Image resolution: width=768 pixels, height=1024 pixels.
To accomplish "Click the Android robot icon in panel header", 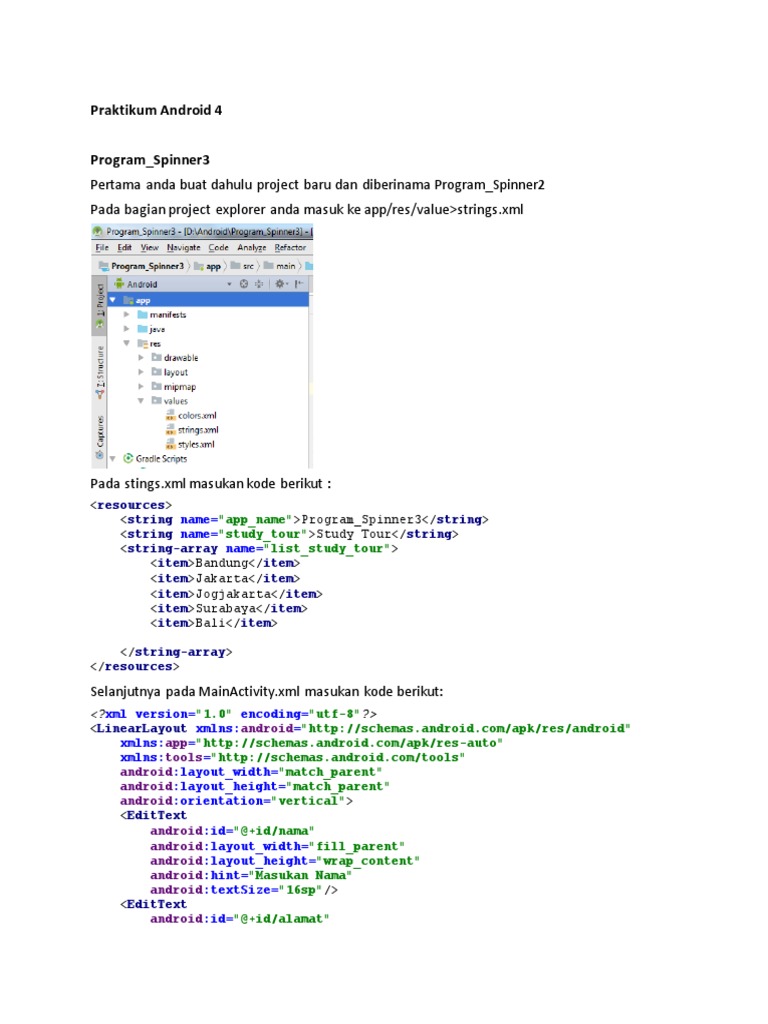I will (x=119, y=284).
